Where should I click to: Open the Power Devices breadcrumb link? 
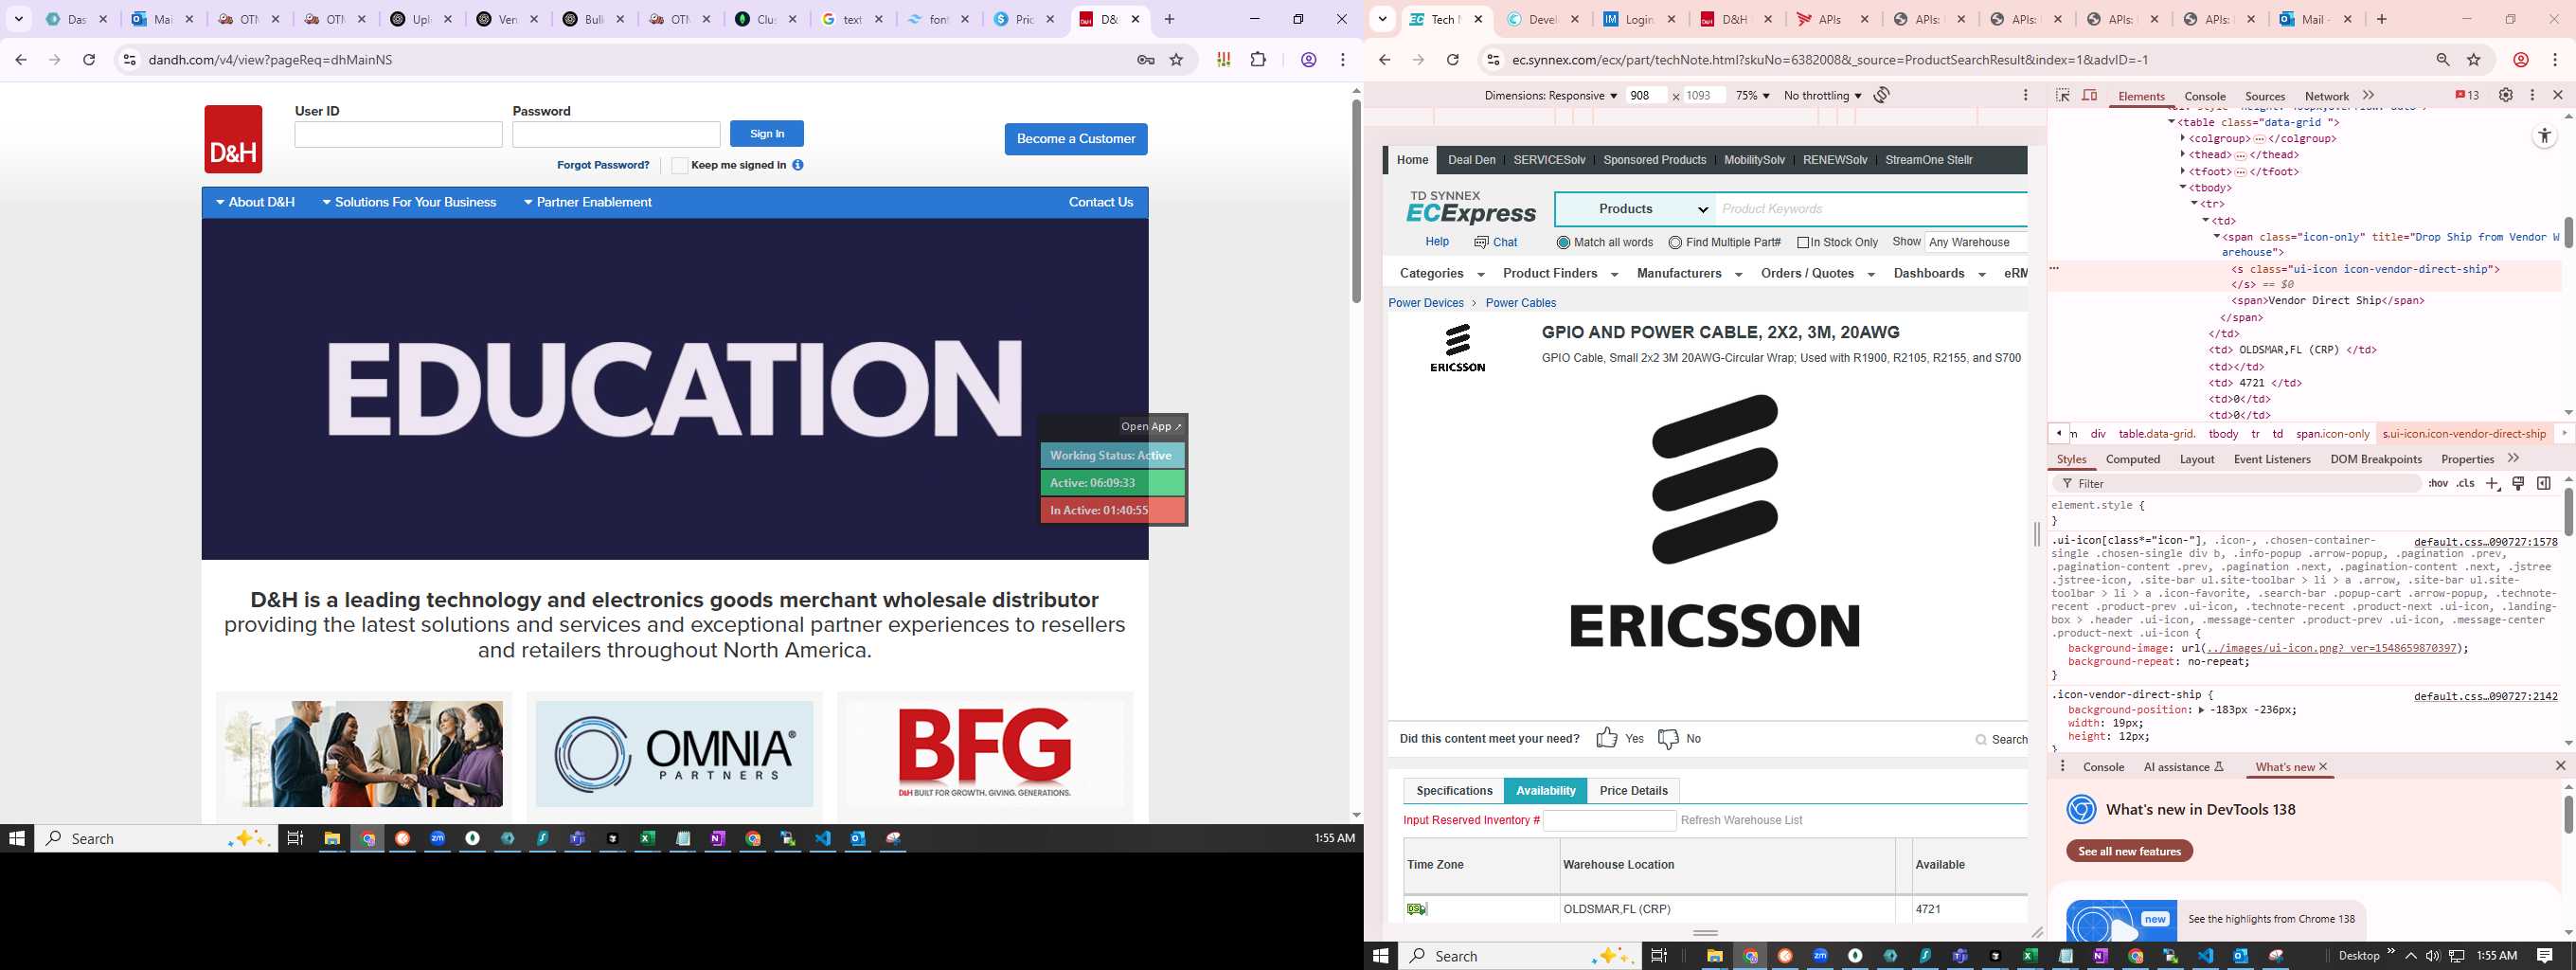(1425, 303)
